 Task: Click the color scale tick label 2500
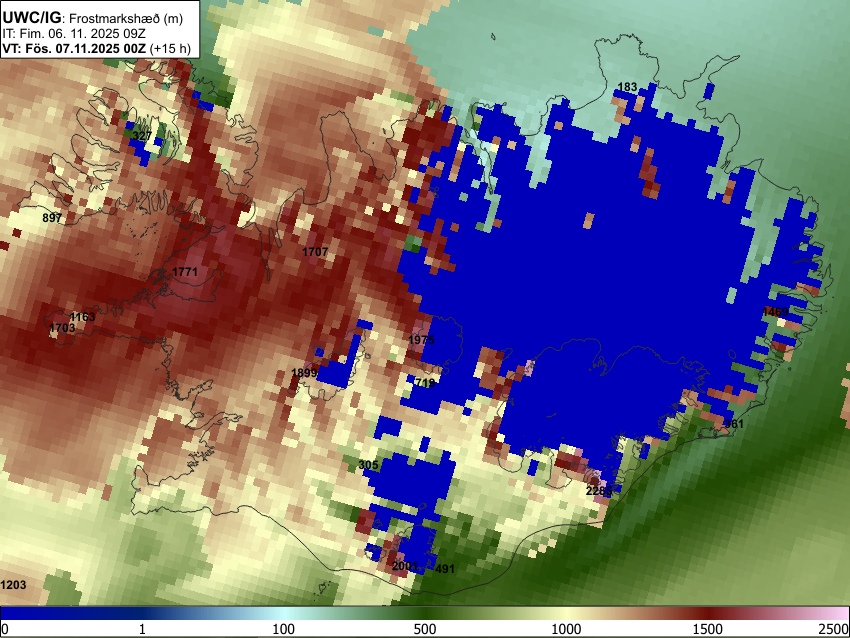834,629
